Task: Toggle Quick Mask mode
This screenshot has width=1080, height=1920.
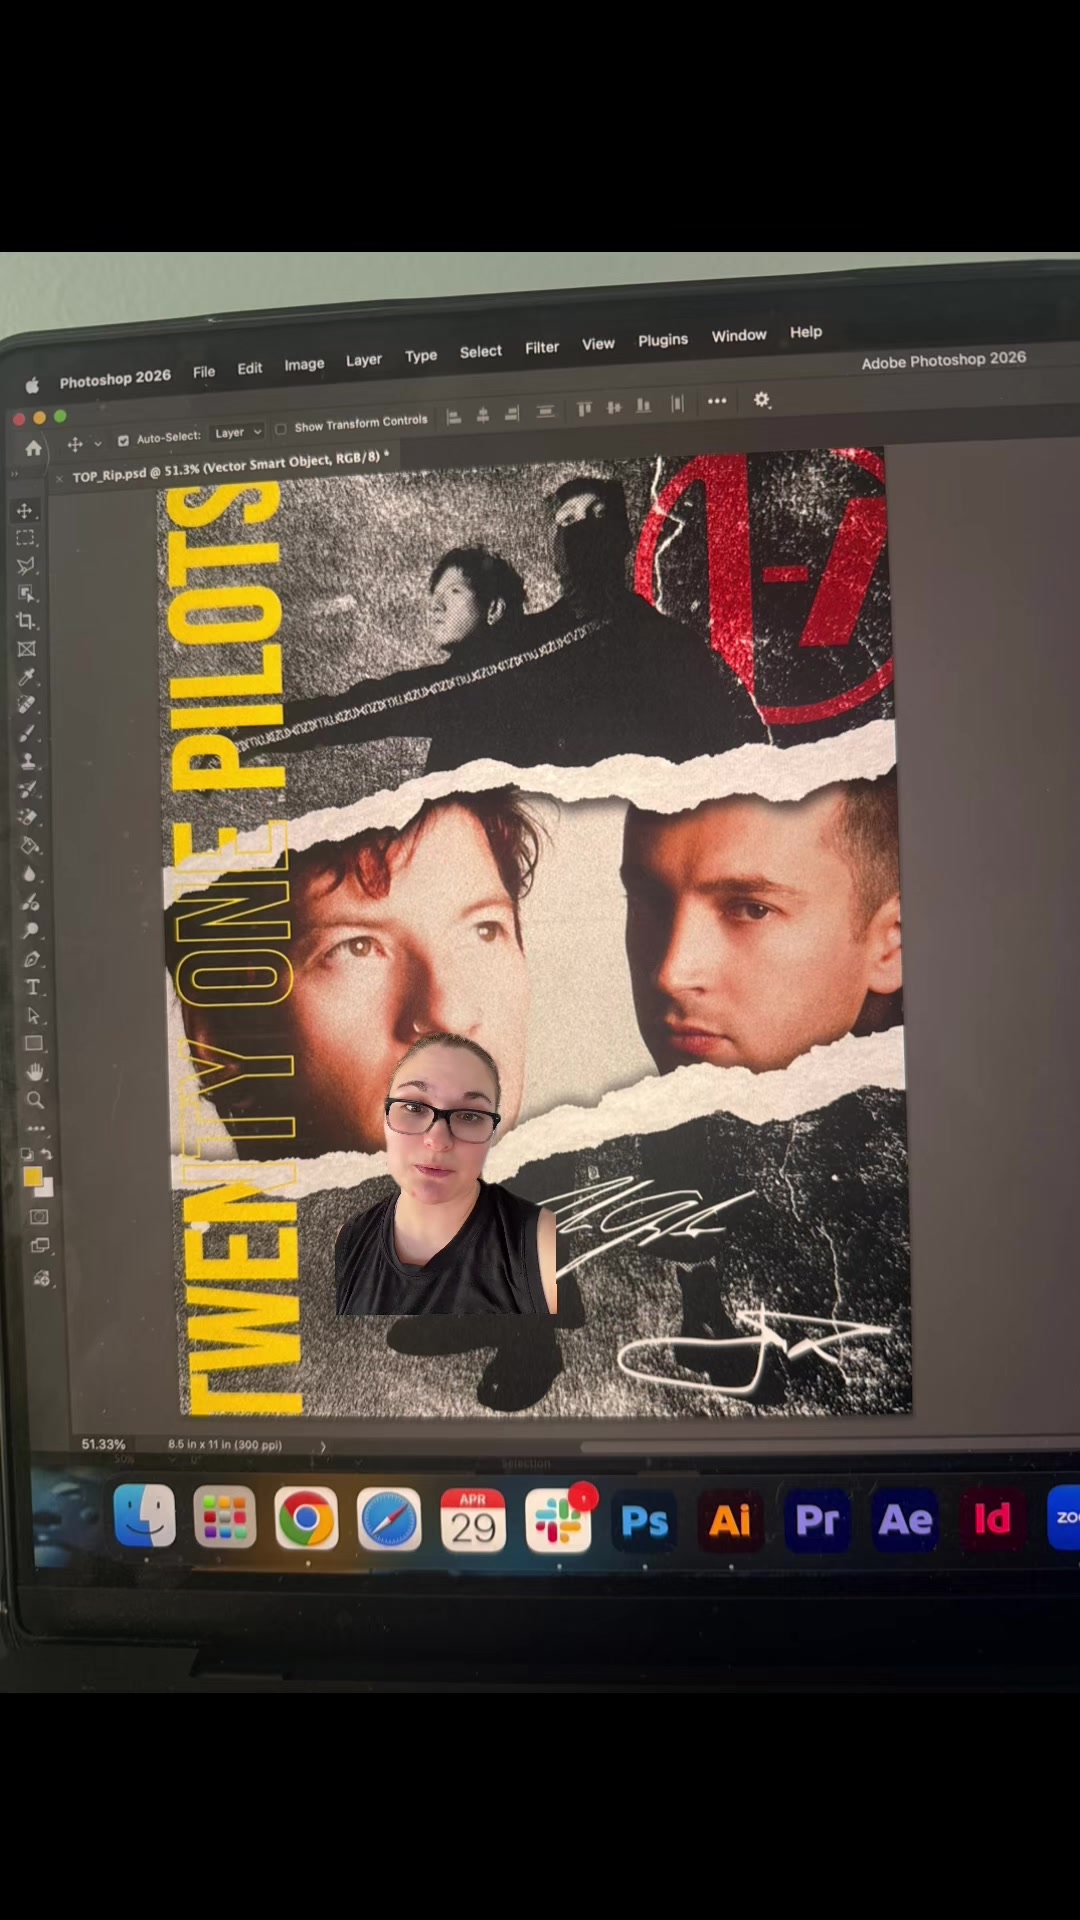Action: pyautogui.click(x=39, y=1217)
